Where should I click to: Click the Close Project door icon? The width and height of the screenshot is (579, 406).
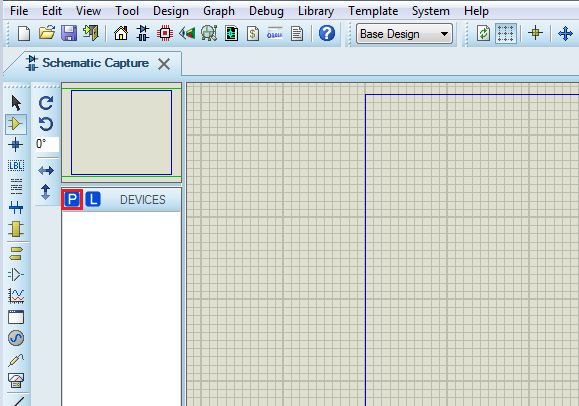(x=91, y=34)
